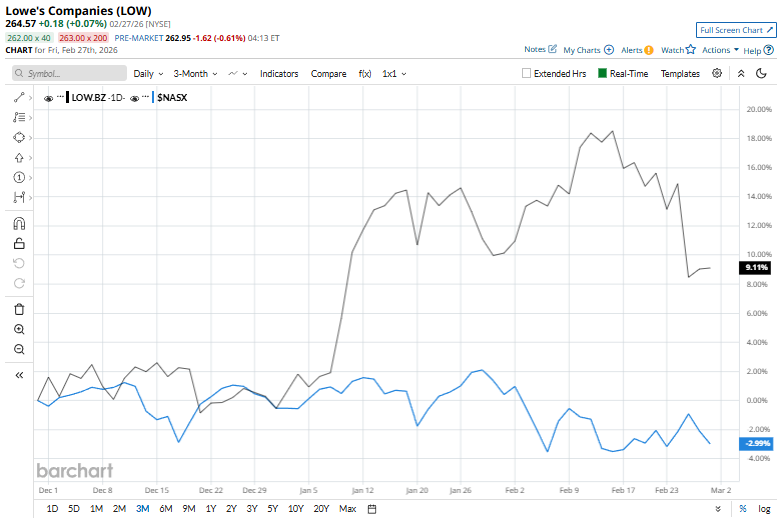Hide the LOW.BZ series via eye icon
The width and height of the screenshot is (777, 523).
(49, 97)
